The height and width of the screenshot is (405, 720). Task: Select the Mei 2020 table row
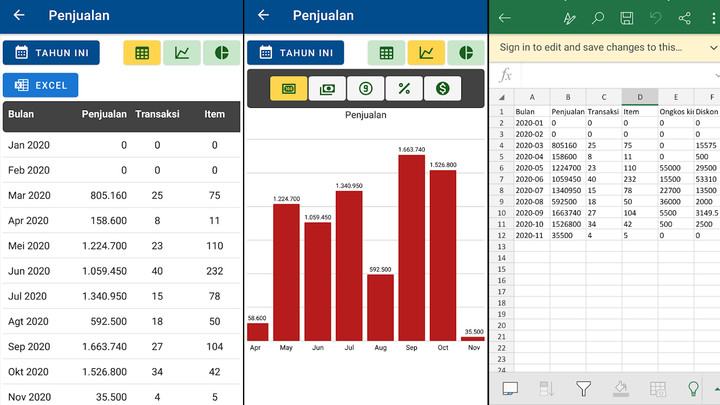121,246
